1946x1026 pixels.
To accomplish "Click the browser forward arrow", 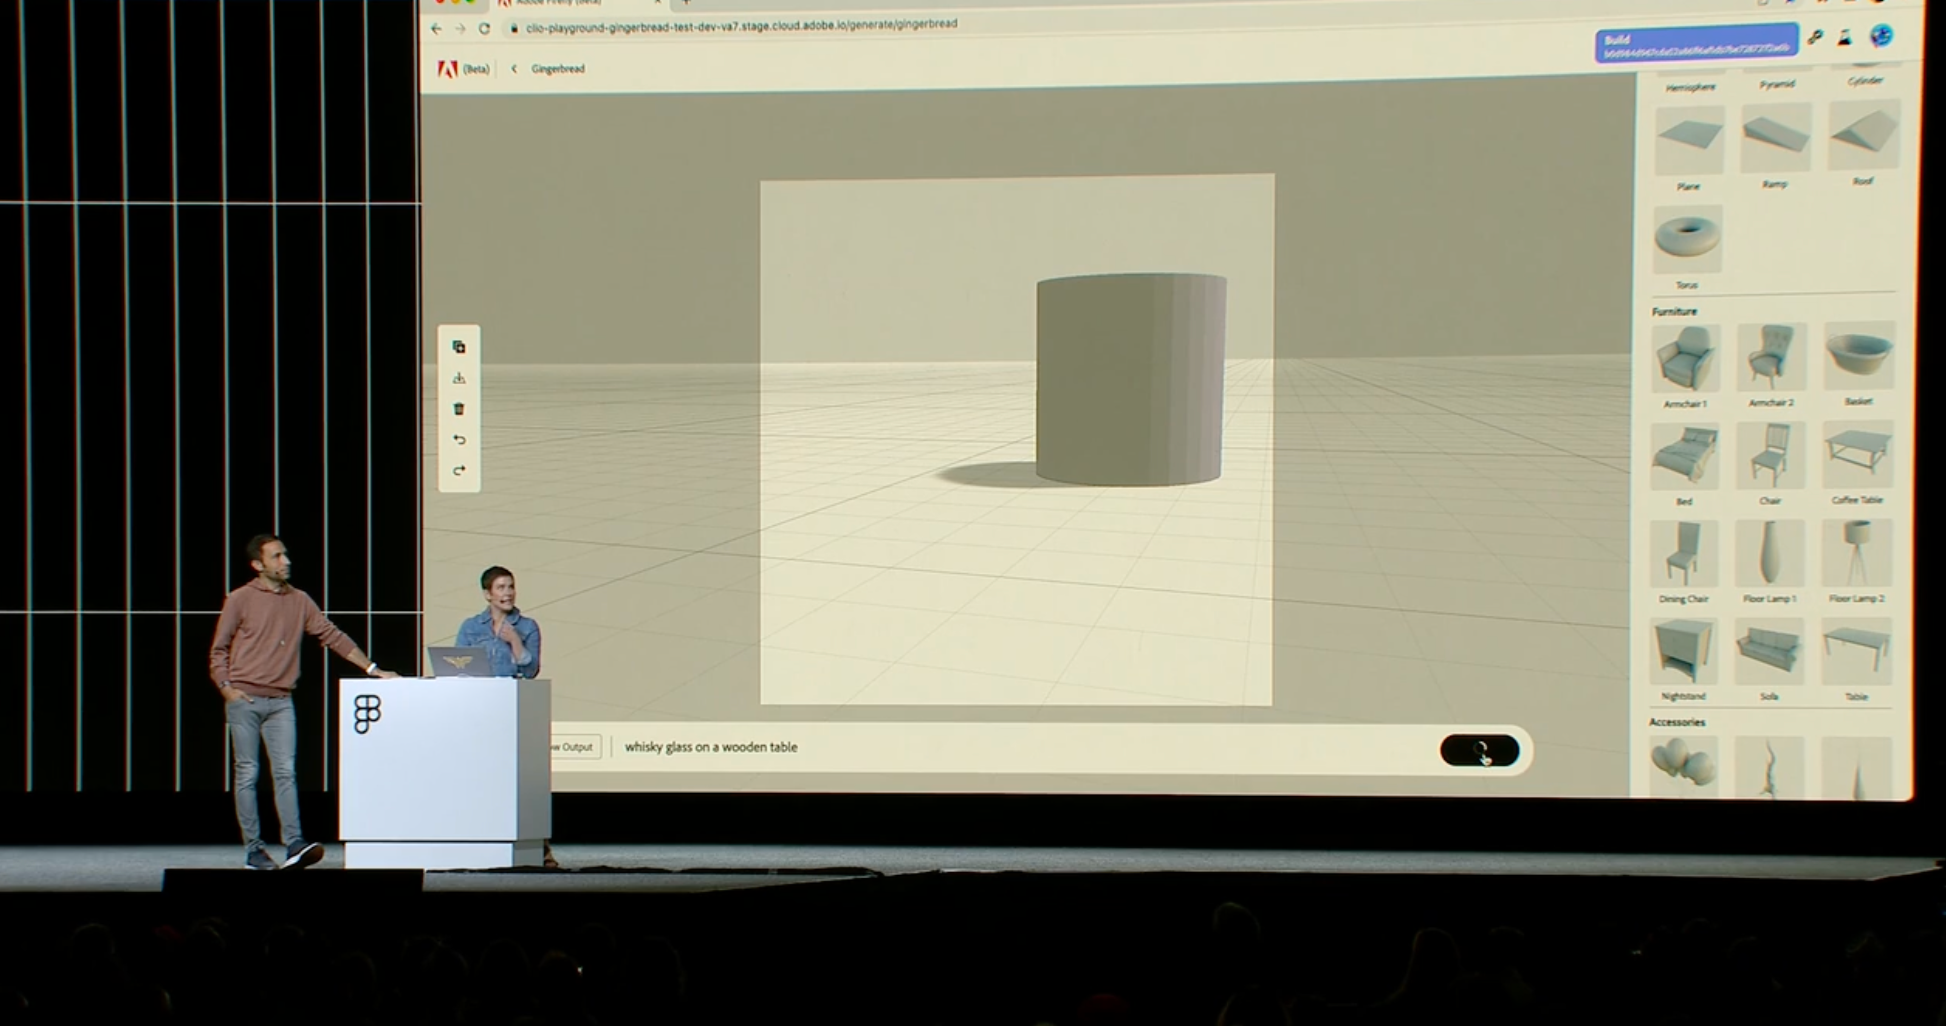I will 460,29.
